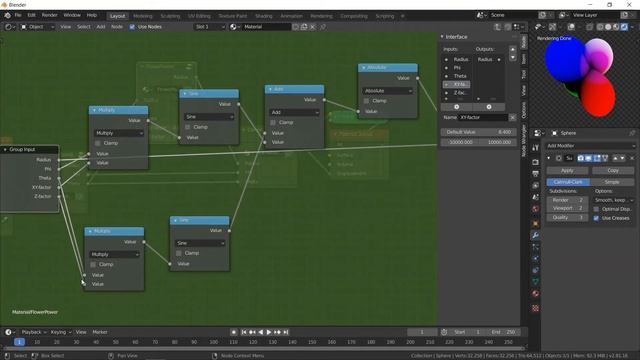
Task: Adjust the Render subdivisions field
Action: point(567,200)
